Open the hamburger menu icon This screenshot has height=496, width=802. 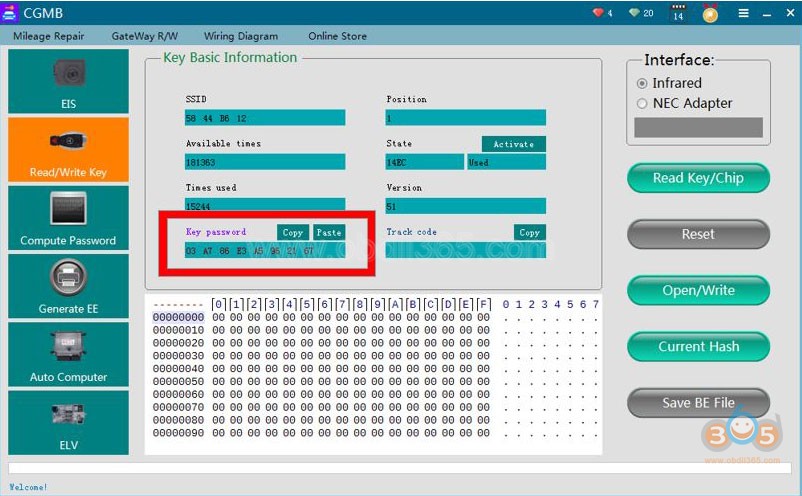[x=744, y=13]
